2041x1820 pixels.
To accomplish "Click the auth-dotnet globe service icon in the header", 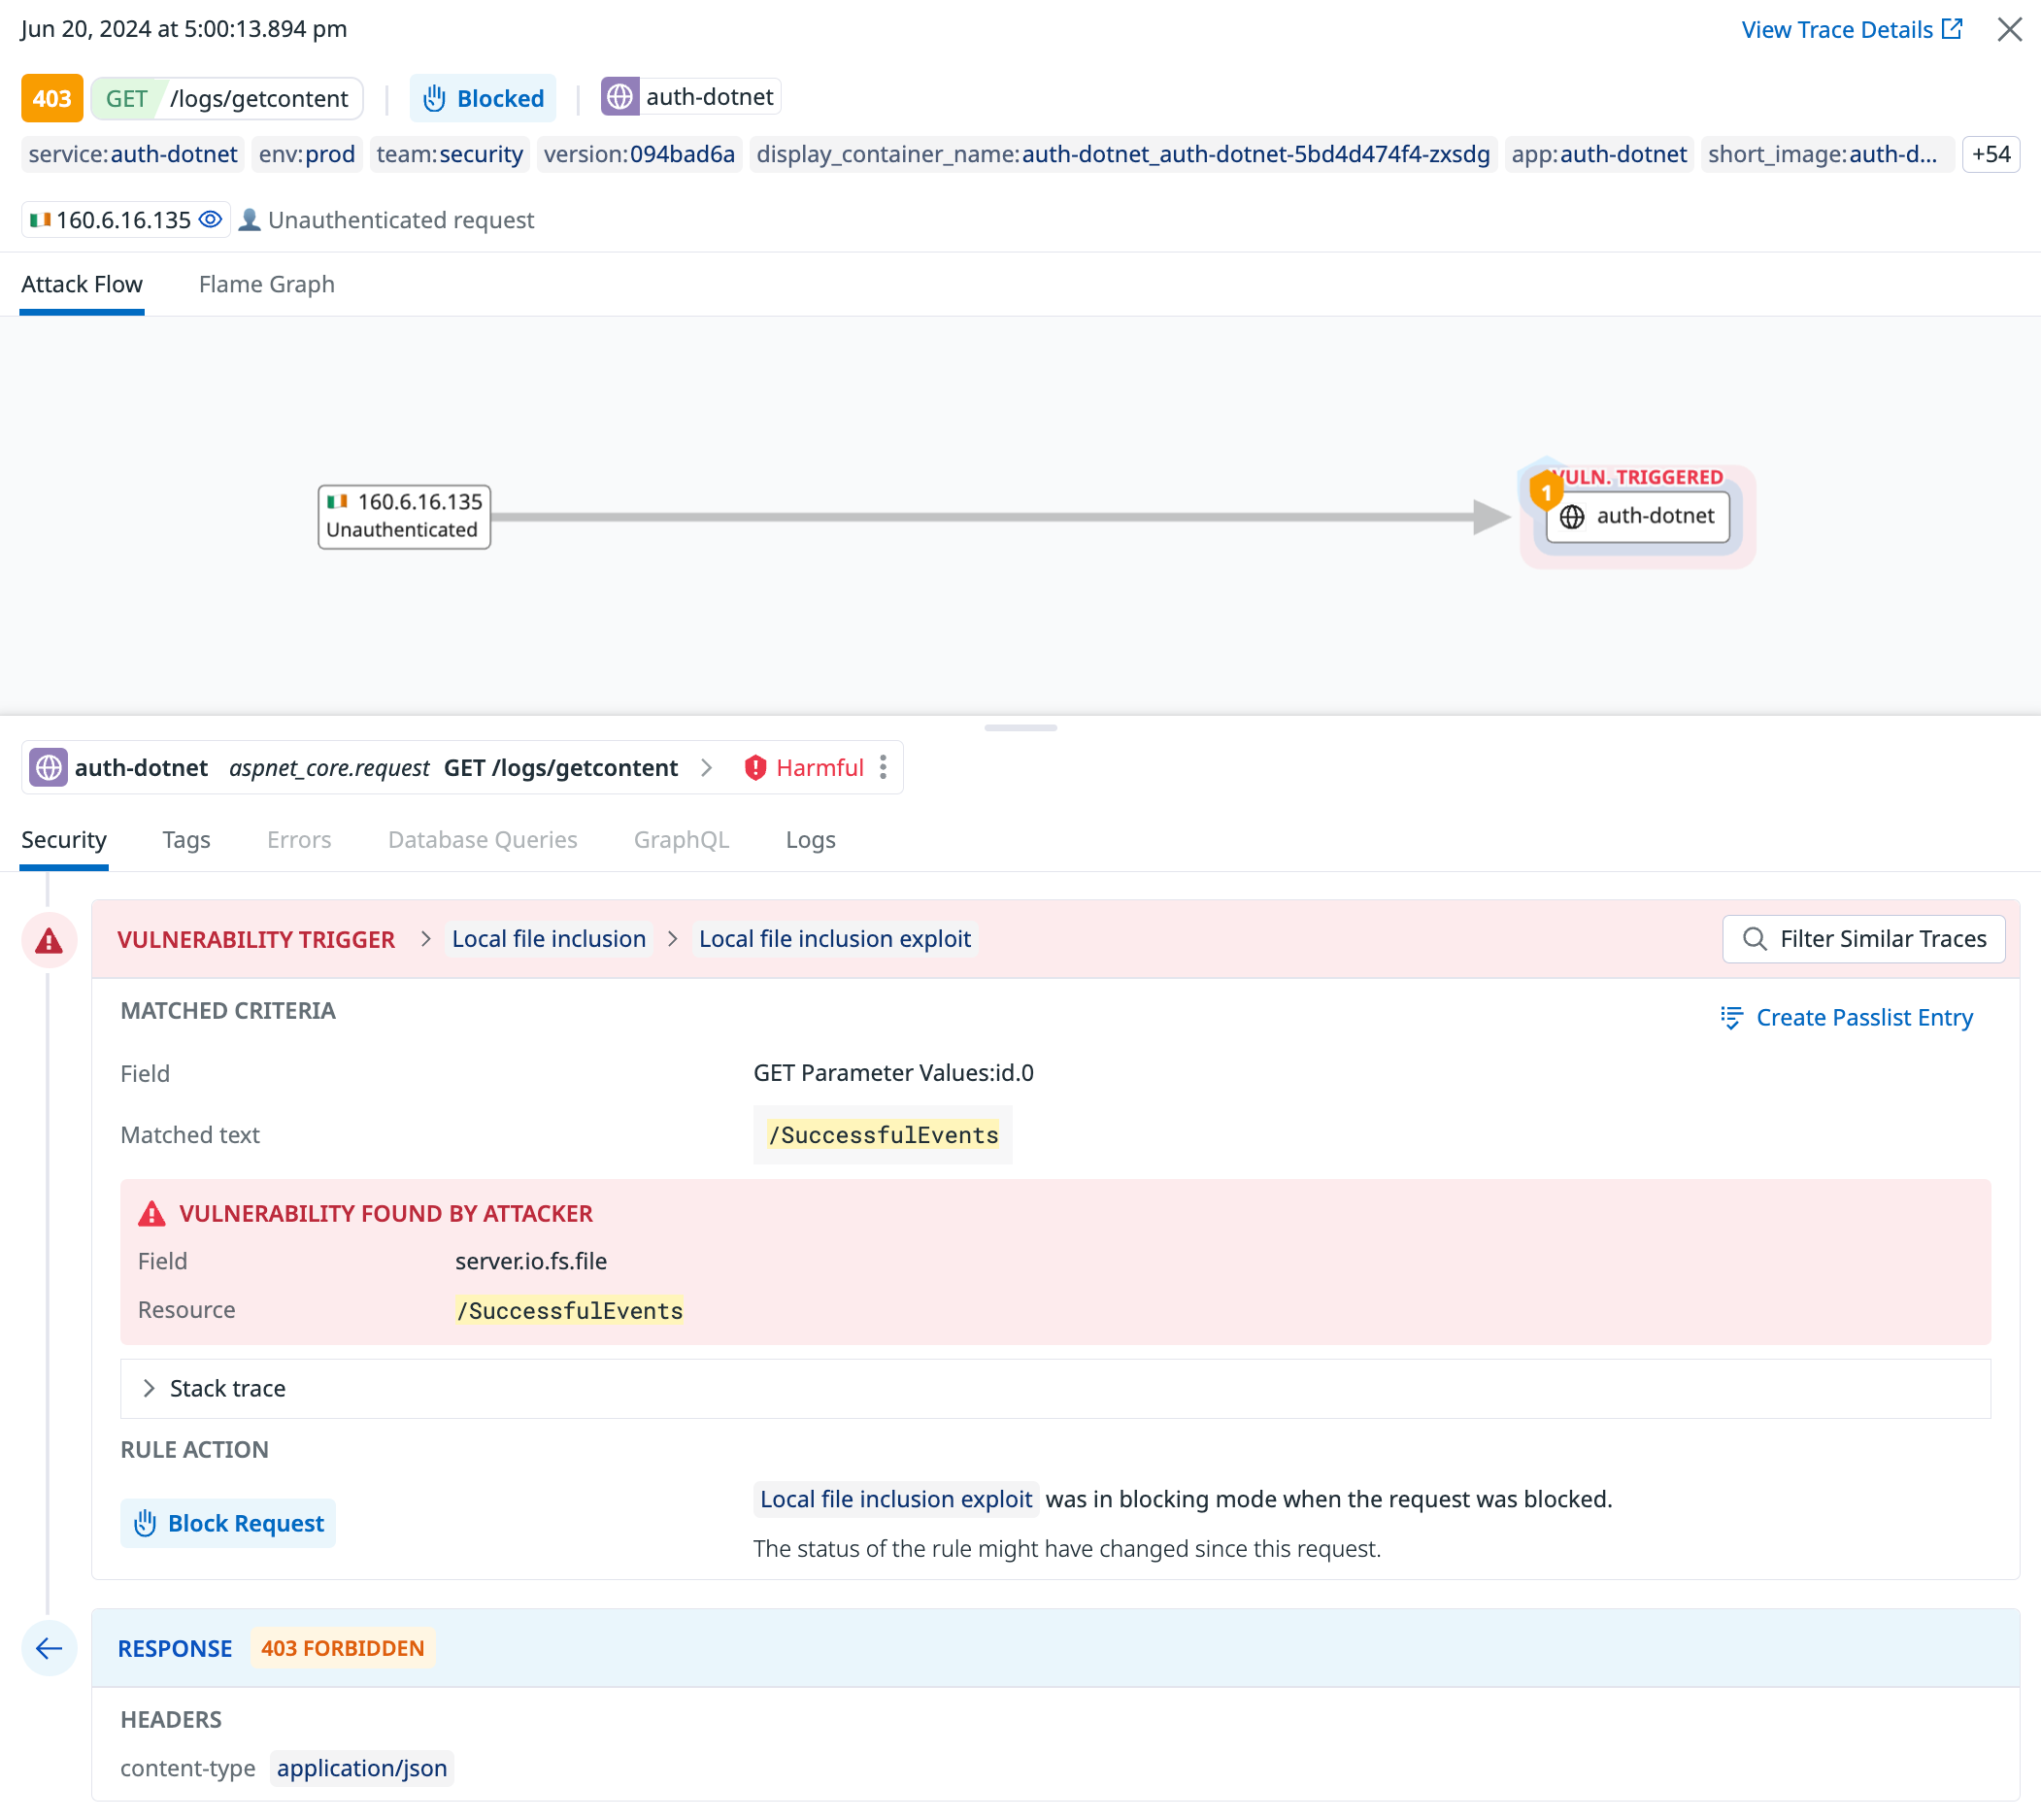I will pos(620,96).
